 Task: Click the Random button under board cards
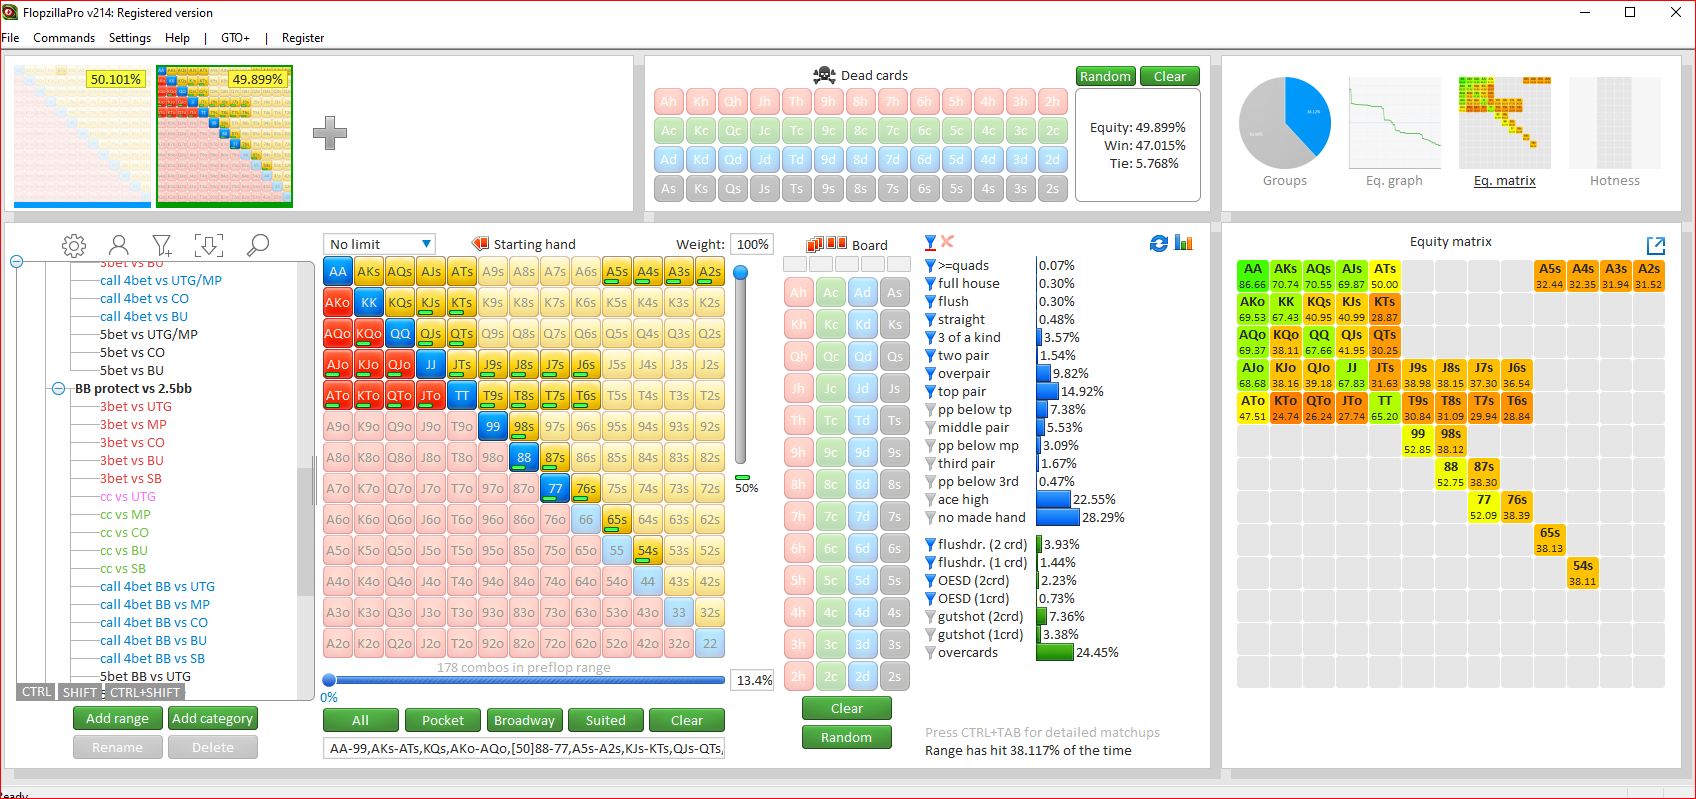(847, 737)
